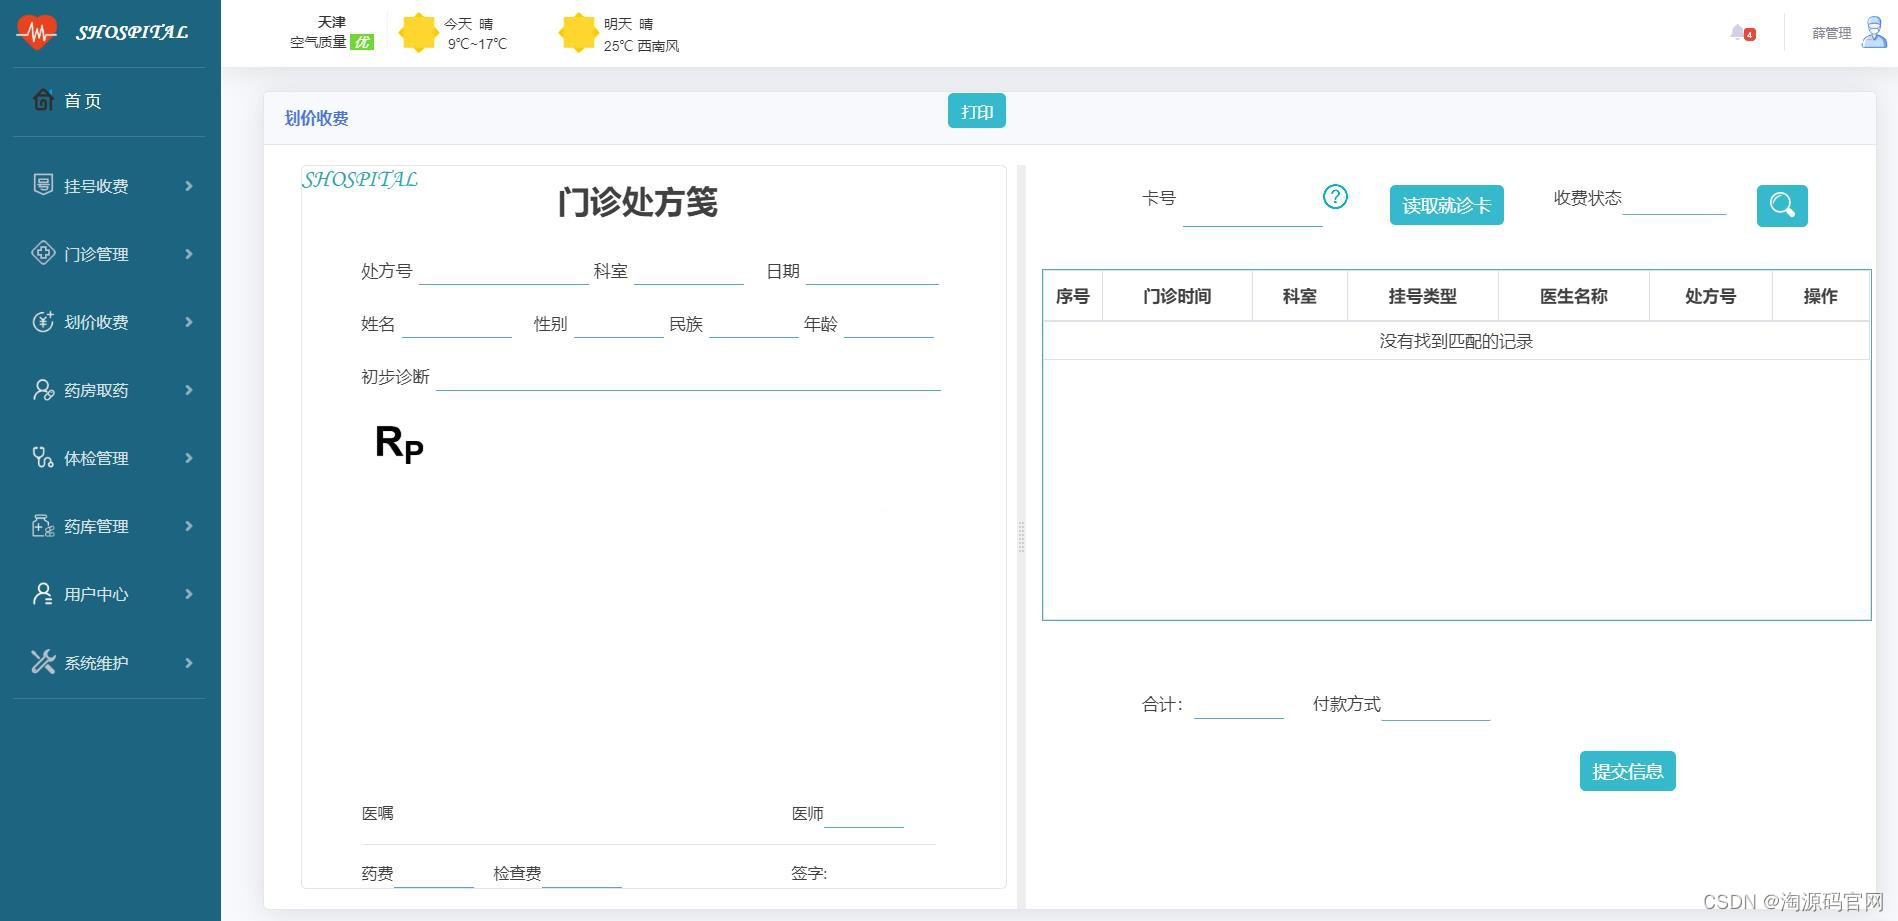This screenshot has height=921, width=1898.
Task: Click the 薛管理 username link
Action: [1831, 33]
